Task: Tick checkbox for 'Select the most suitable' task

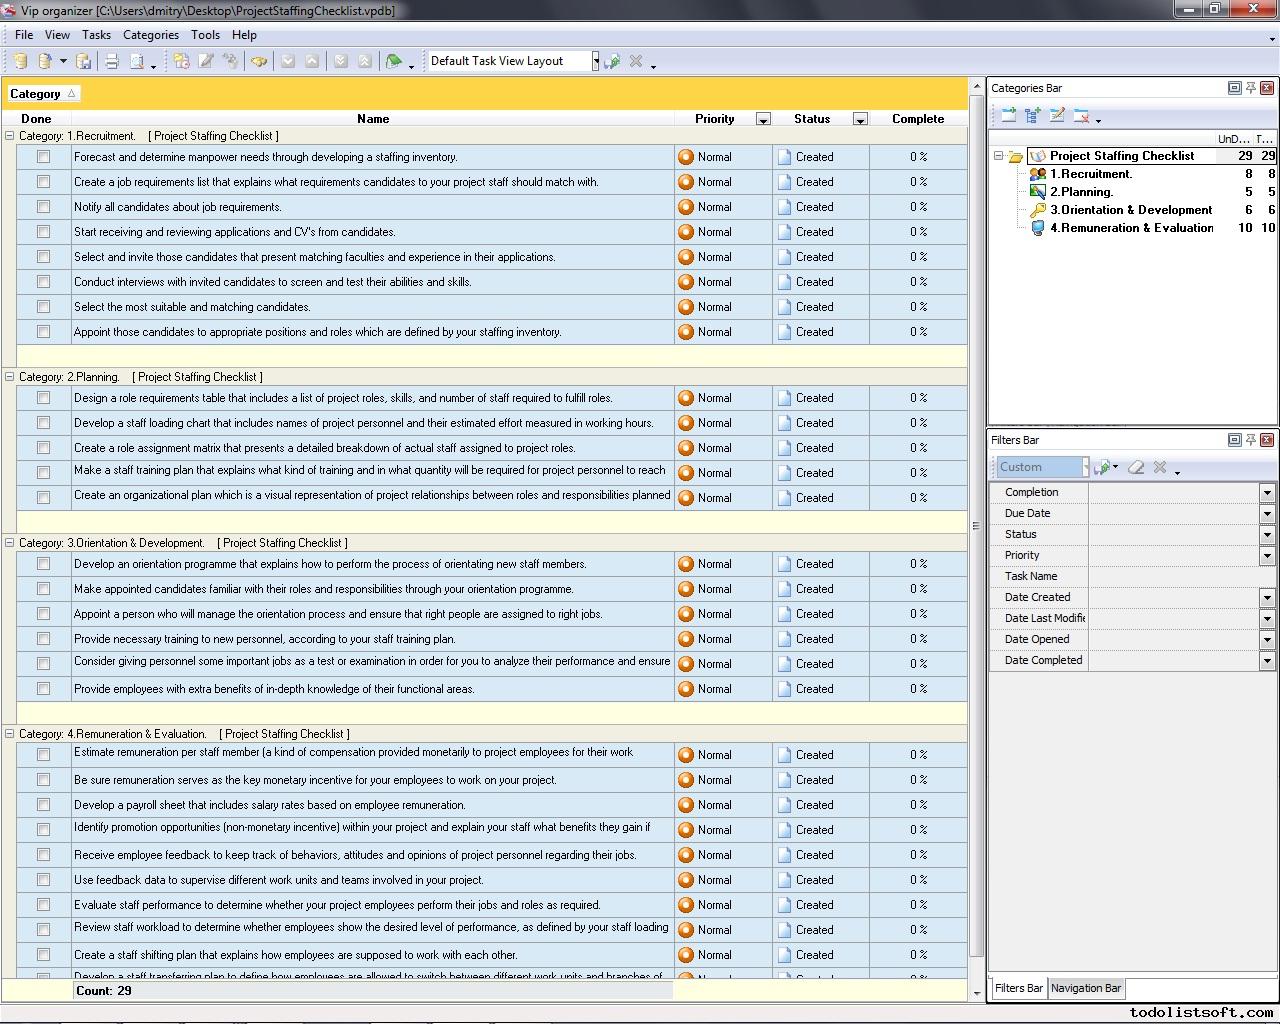Action: pos(43,307)
